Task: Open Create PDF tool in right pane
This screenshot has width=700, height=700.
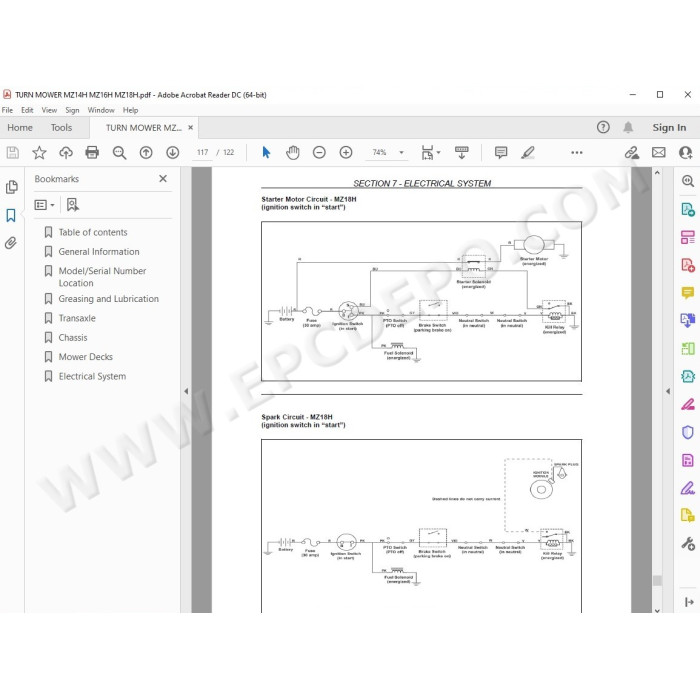Action: point(688,265)
